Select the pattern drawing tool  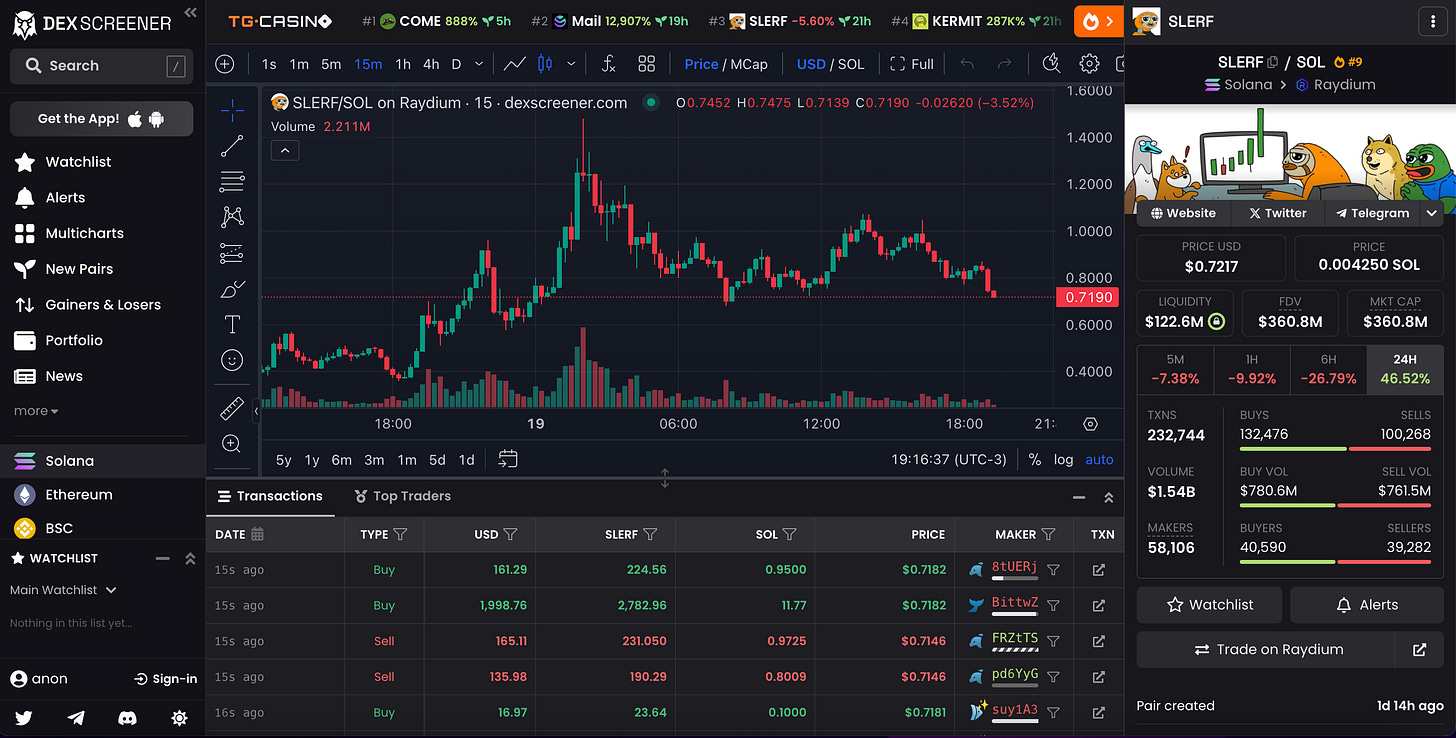pyautogui.click(x=232, y=217)
